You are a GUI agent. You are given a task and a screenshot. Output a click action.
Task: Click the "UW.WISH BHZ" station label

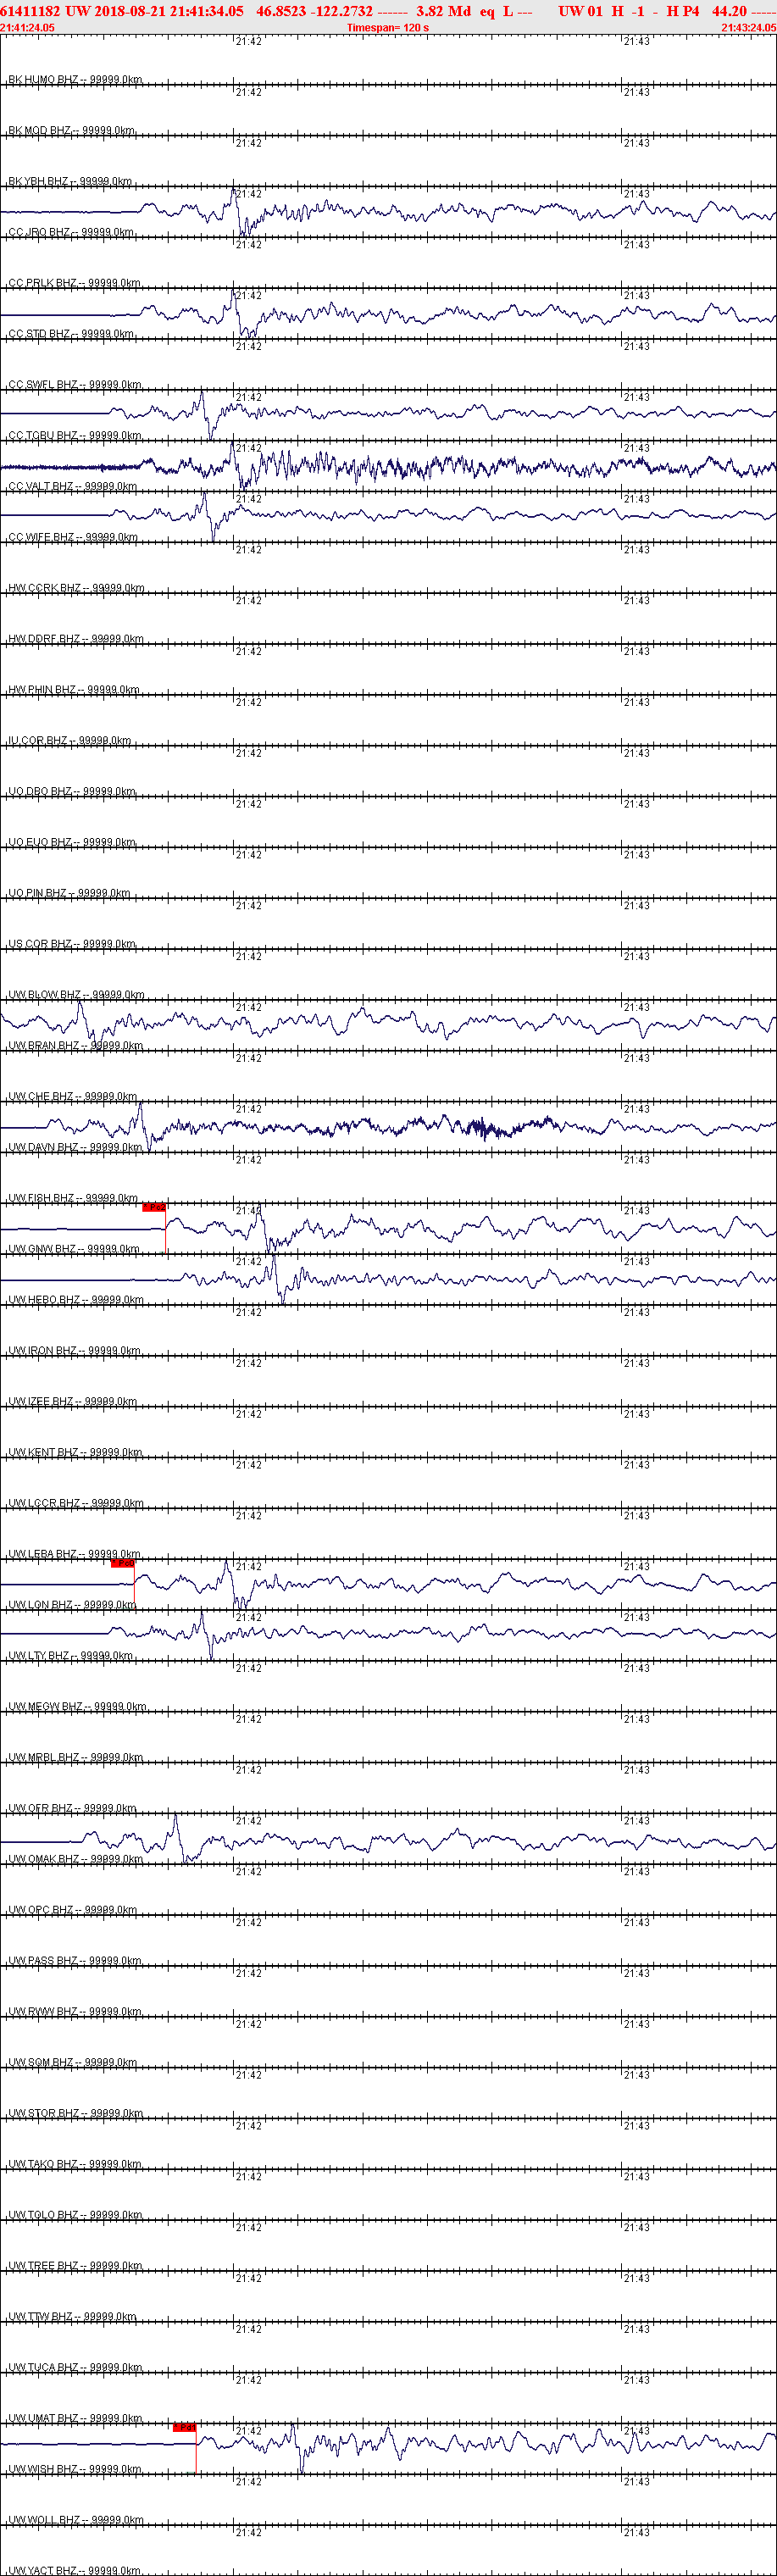tap(42, 2470)
